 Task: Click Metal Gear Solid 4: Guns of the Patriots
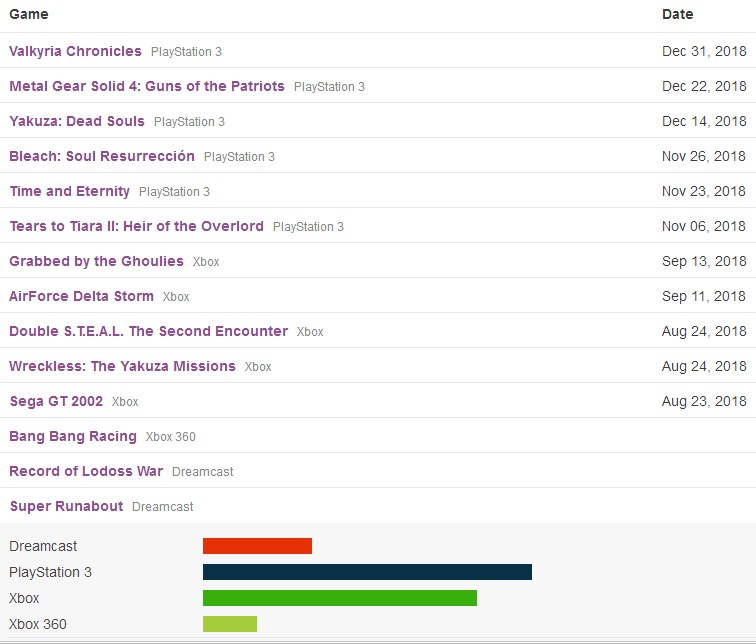point(146,86)
